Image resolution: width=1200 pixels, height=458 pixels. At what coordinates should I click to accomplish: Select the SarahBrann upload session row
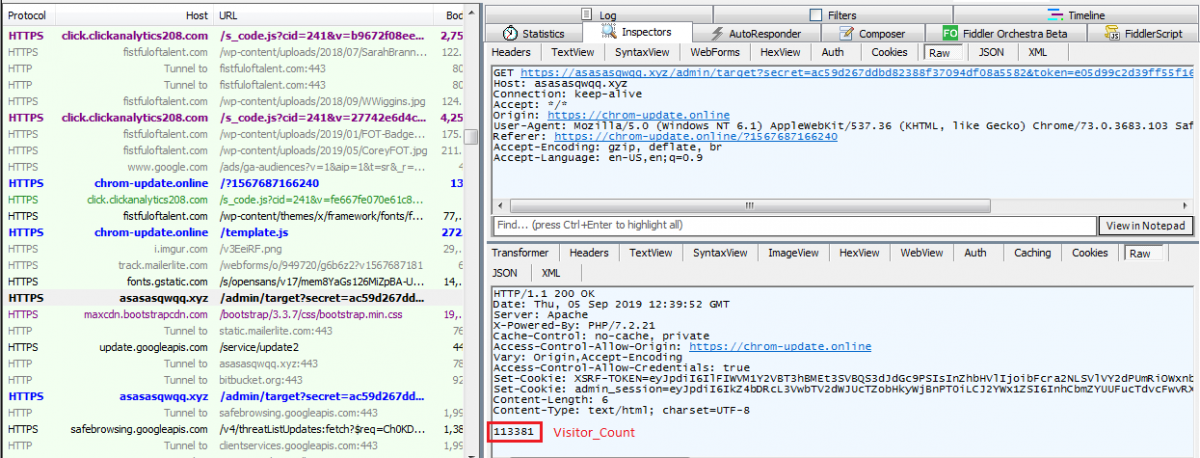coord(232,52)
